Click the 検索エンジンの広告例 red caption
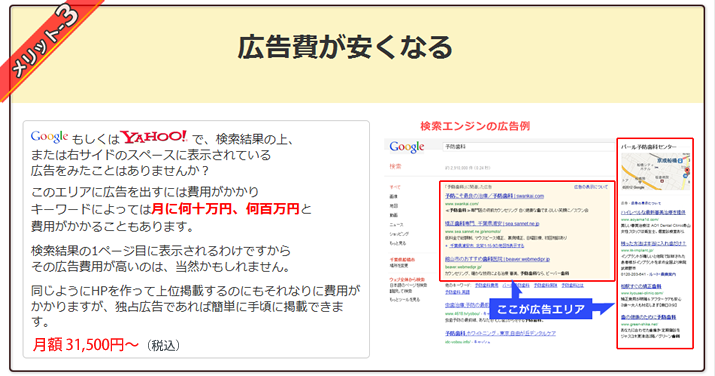 click(475, 126)
